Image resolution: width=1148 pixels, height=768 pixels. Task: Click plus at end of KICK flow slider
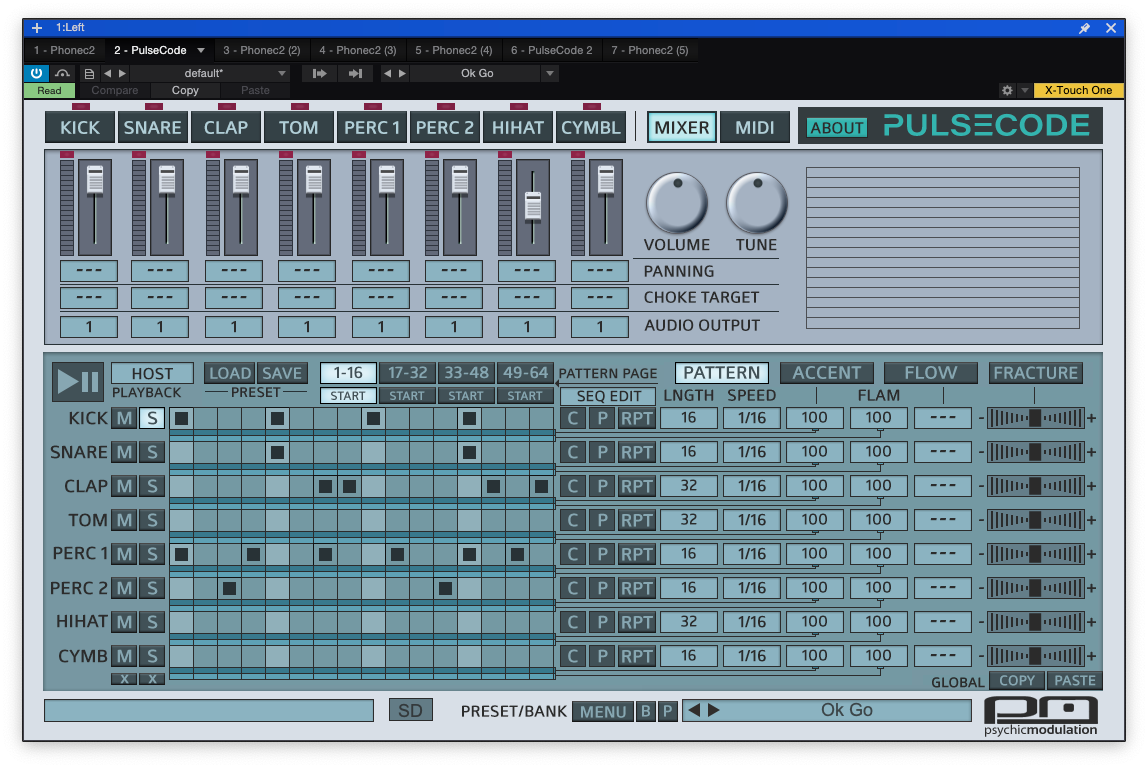pyautogui.click(x=1092, y=418)
